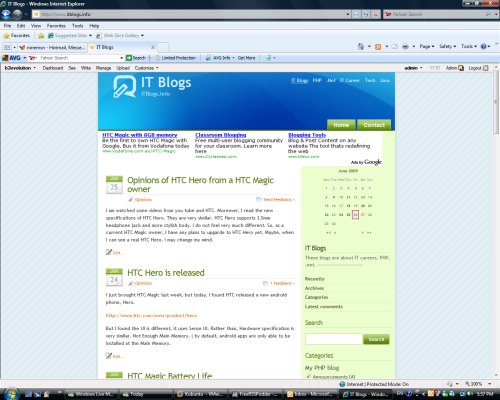Click the Edit pencil icon under the HTC Hero opinions post
500x400 pixels.
[109, 252]
